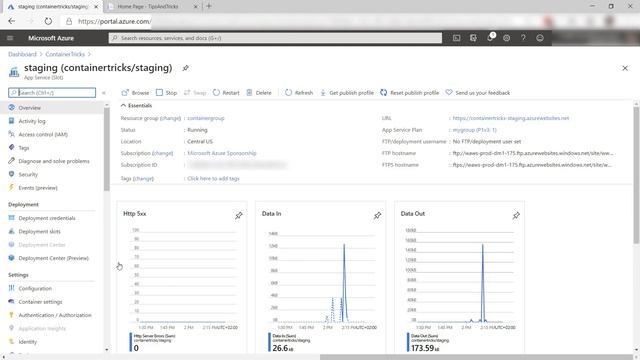Screen dimensions: 640x360
Task: Go to ContainerTricks breadcrumb
Action: [65, 54]
